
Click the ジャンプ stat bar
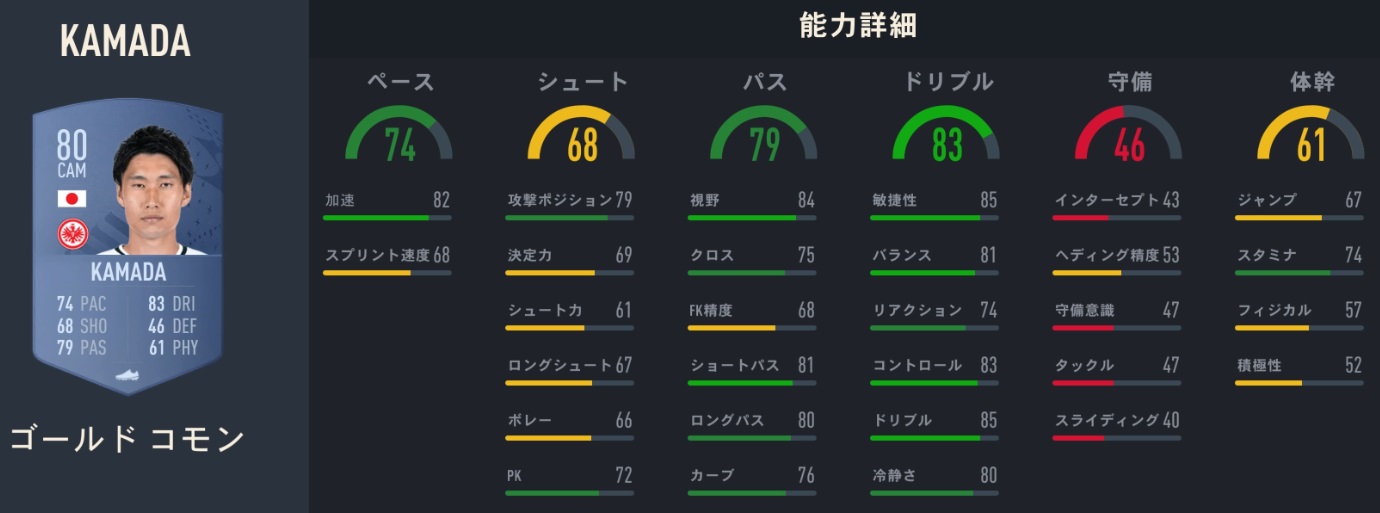coord(1299,217)
